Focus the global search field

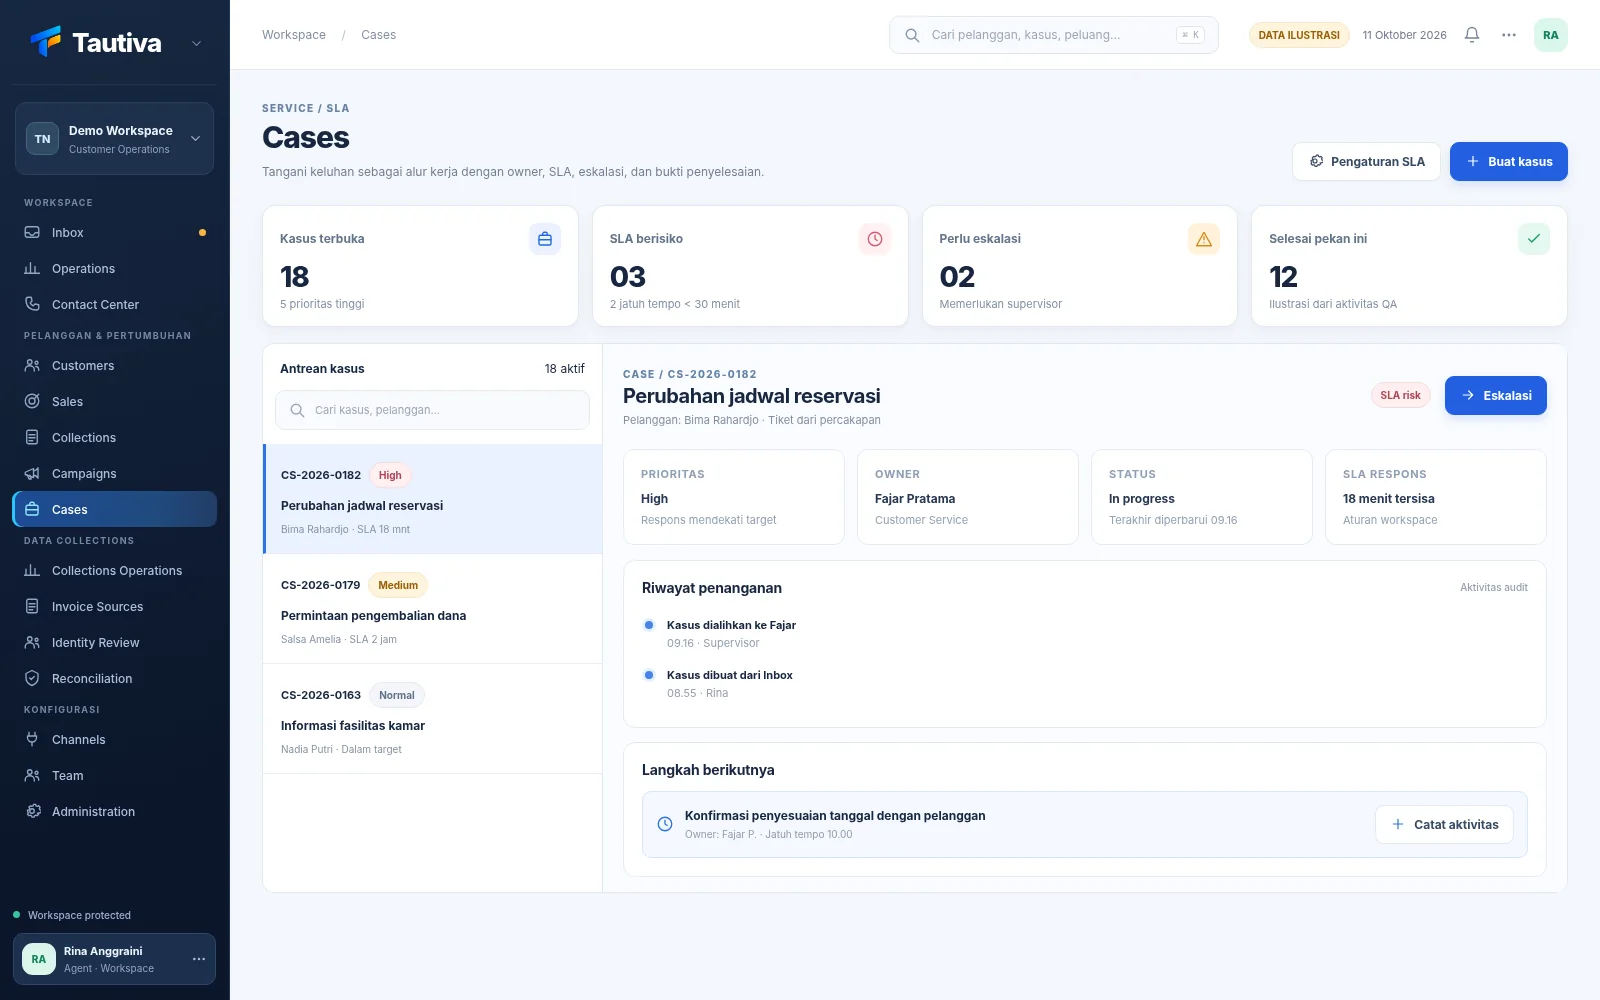[x=1054, y=35]
